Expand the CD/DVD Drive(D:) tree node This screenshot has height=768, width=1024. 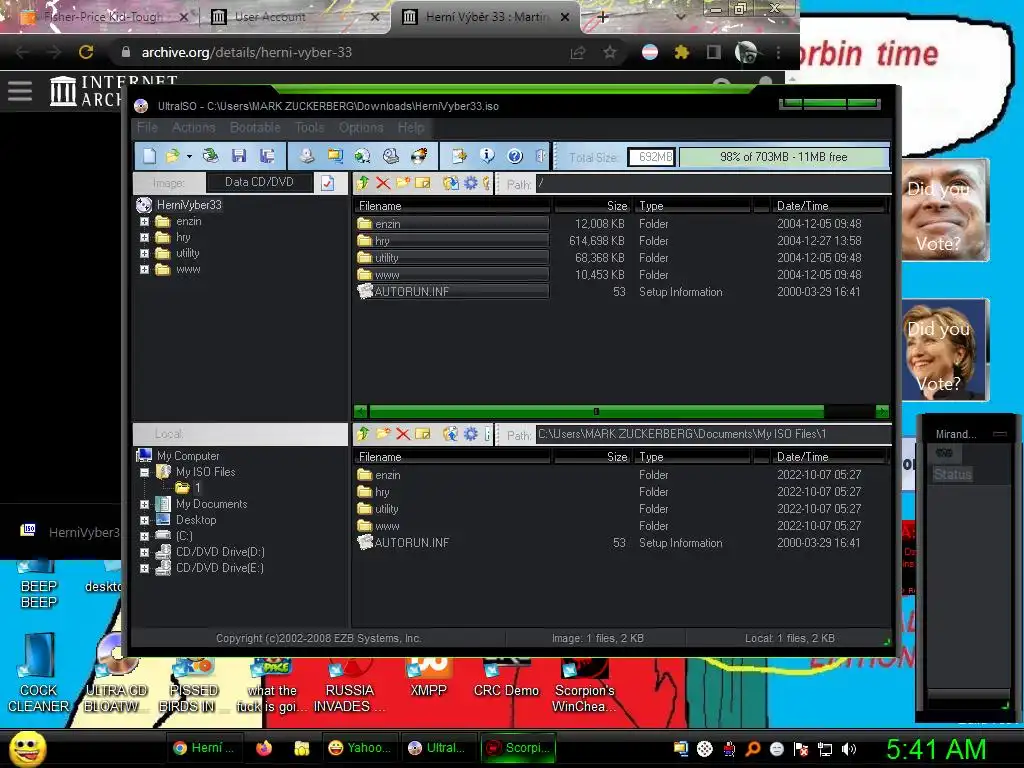point(144,552)
